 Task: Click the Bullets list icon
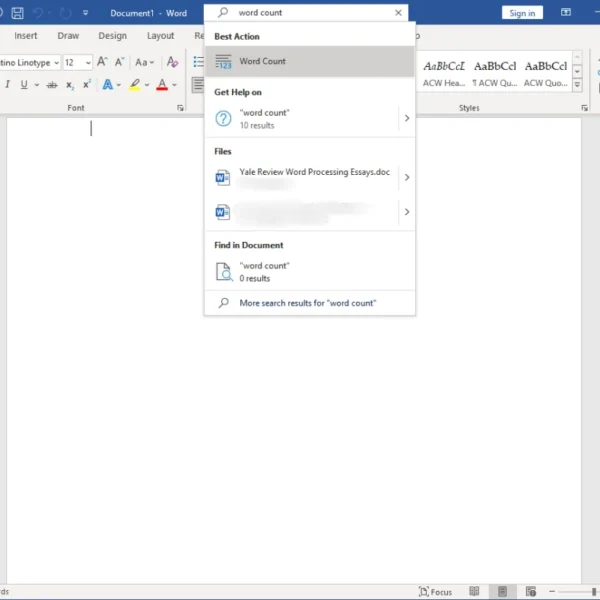click(x=198, y=62)
